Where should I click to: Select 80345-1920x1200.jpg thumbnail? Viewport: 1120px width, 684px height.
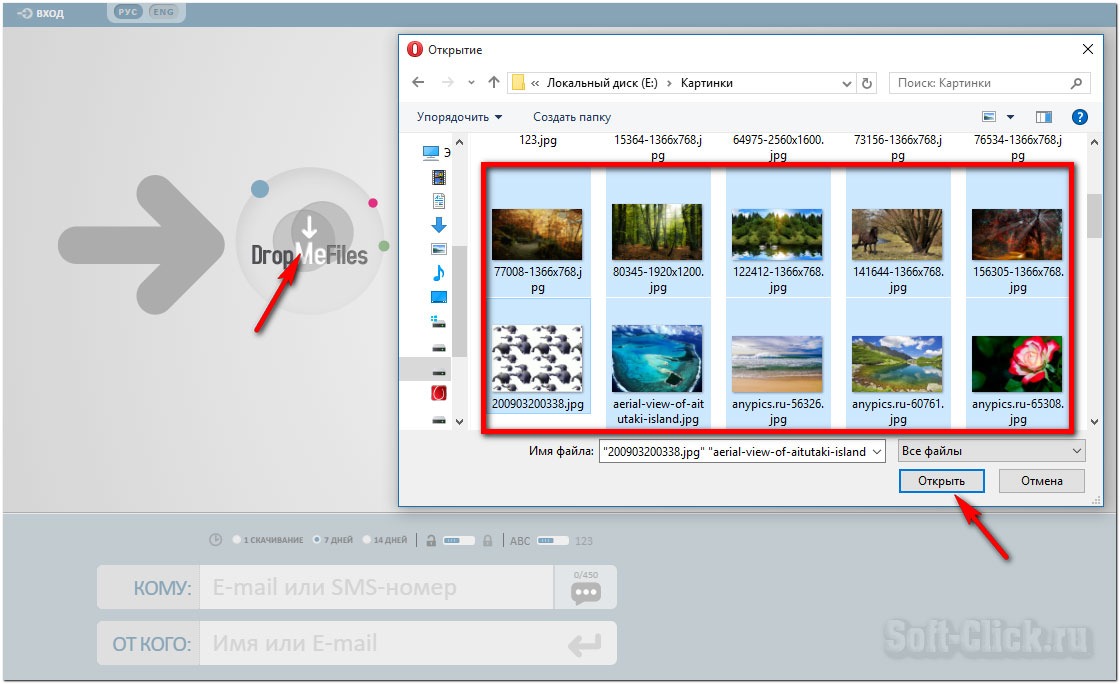657,231
